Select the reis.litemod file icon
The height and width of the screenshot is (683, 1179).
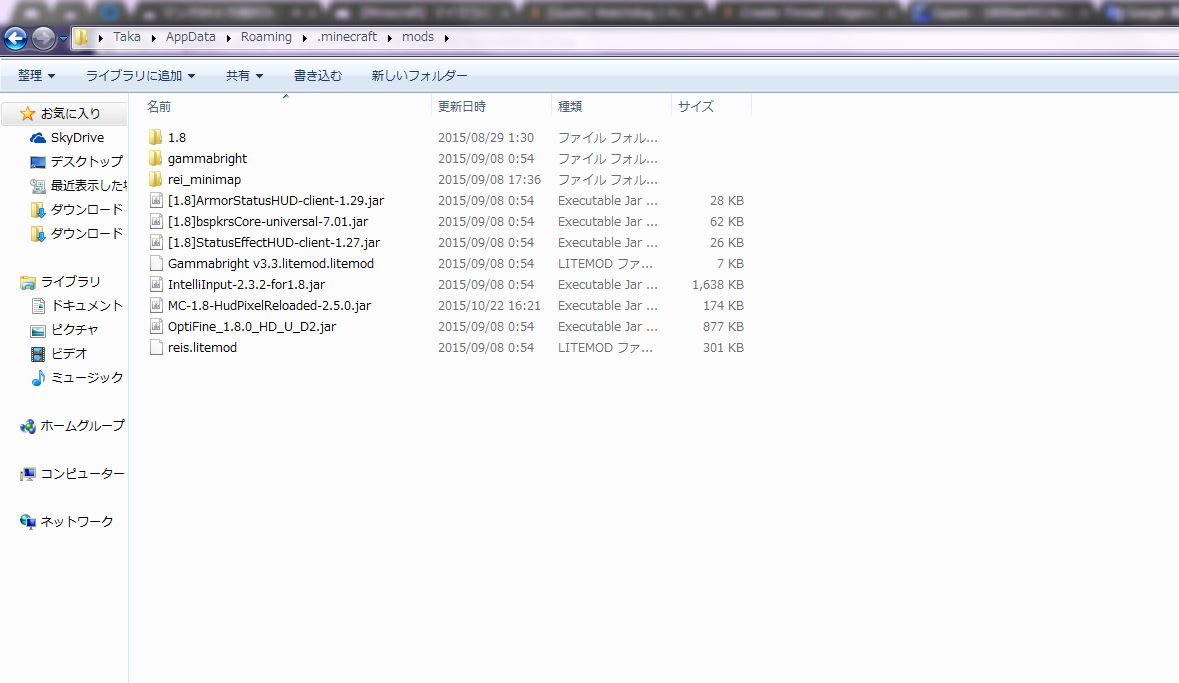[x=156, y=348]
